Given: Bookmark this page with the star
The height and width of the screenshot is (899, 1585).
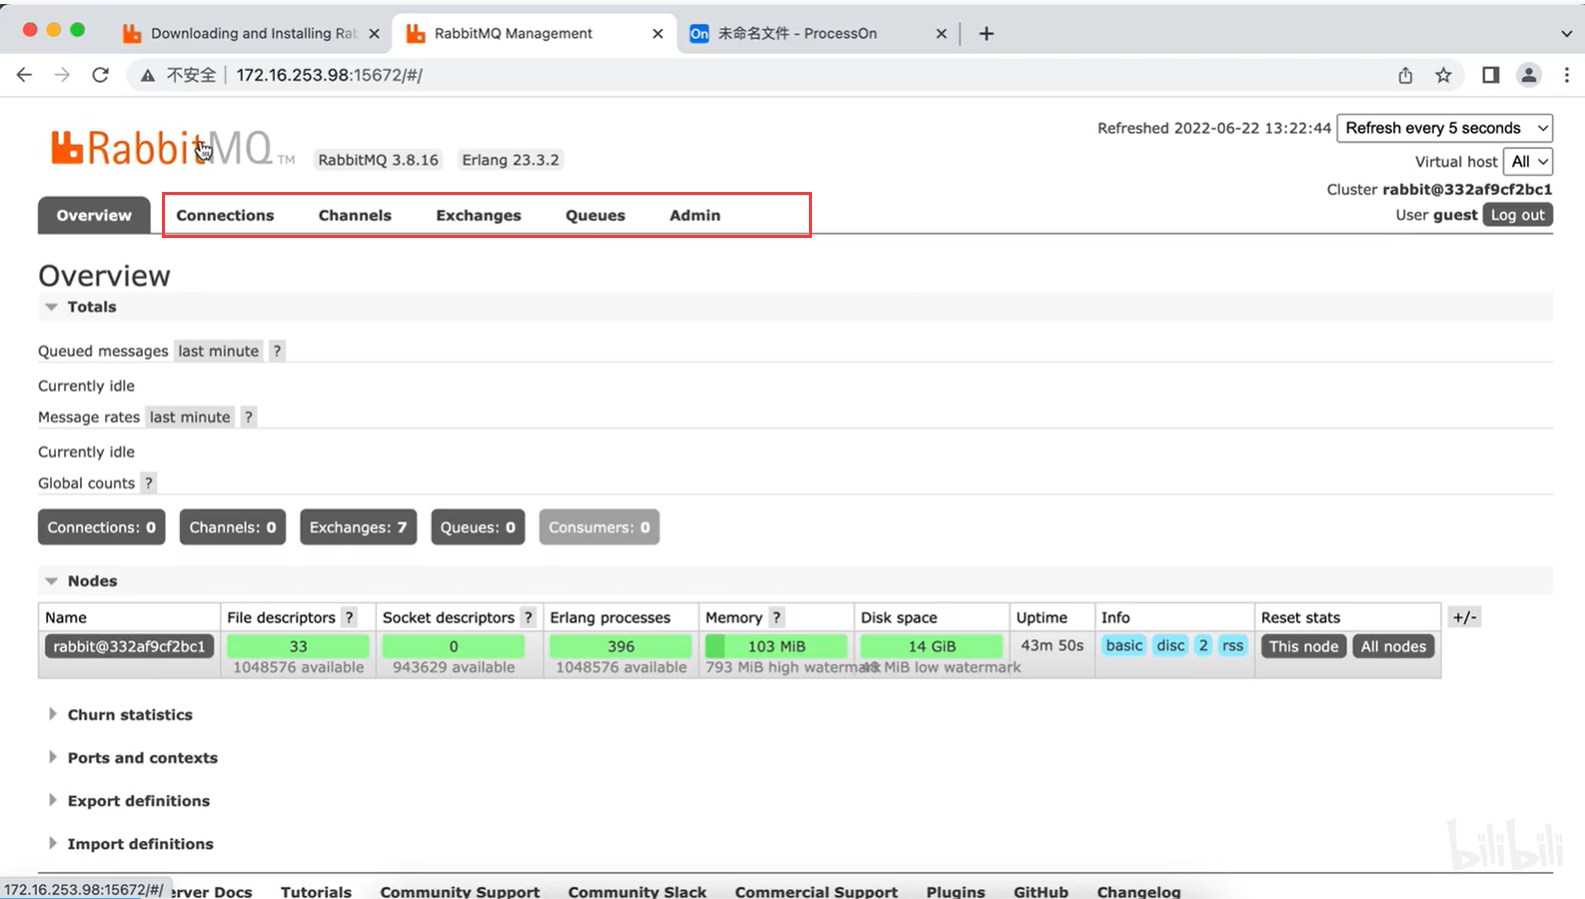Looking at the screenshot, I should (x=1443, y=75).
